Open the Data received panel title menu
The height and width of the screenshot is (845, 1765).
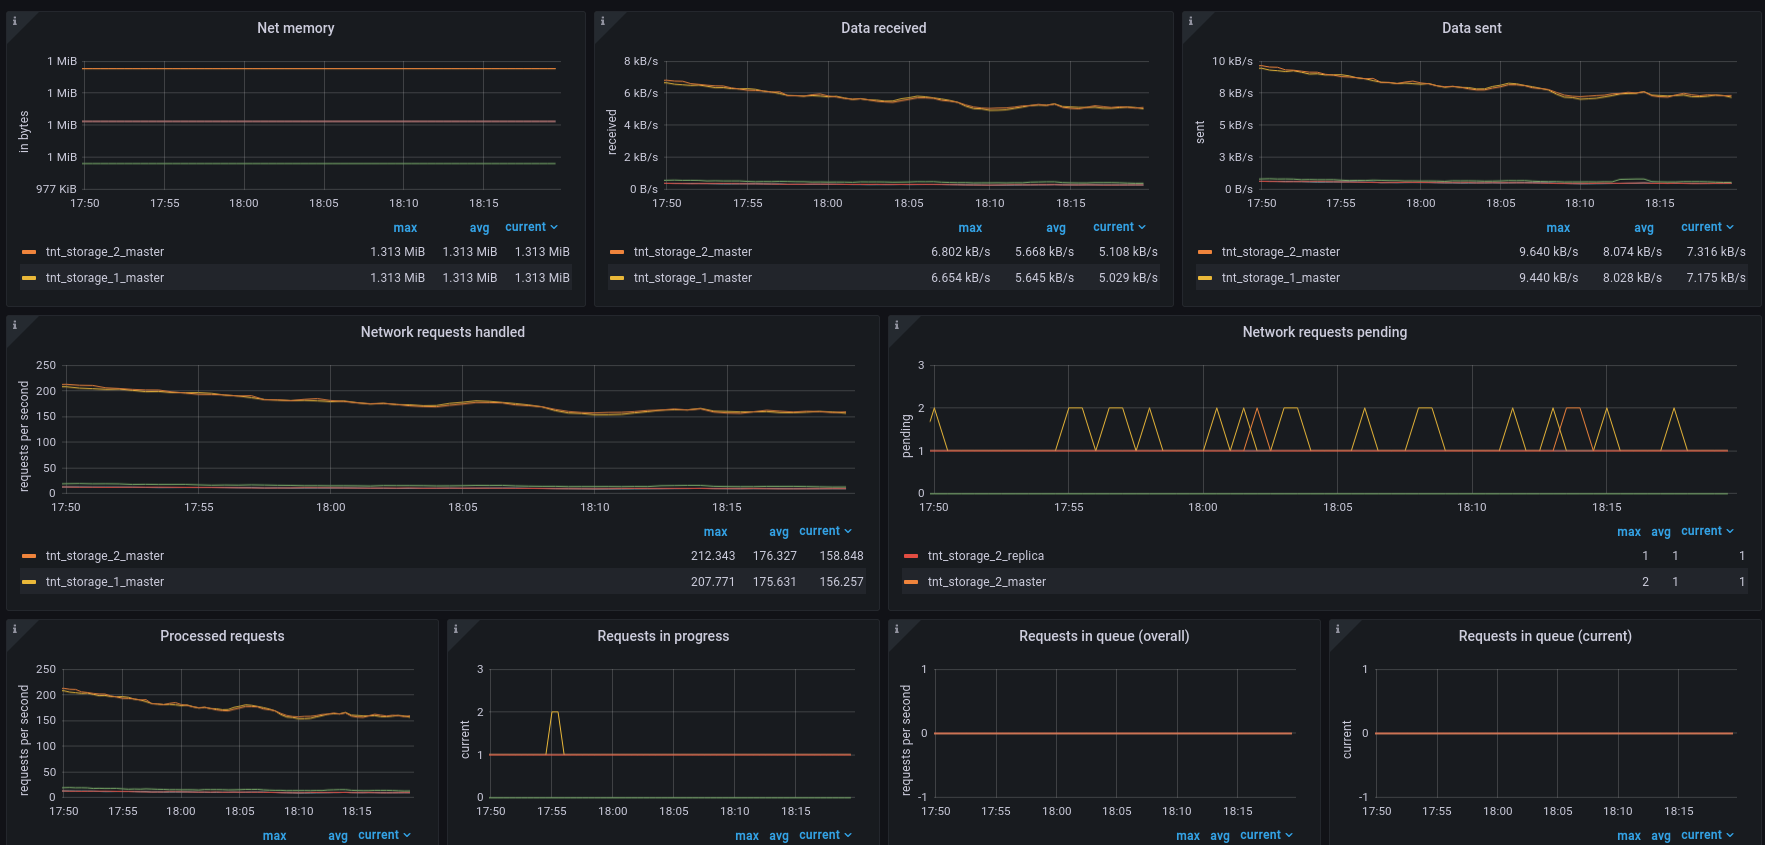tap(884, 28)
